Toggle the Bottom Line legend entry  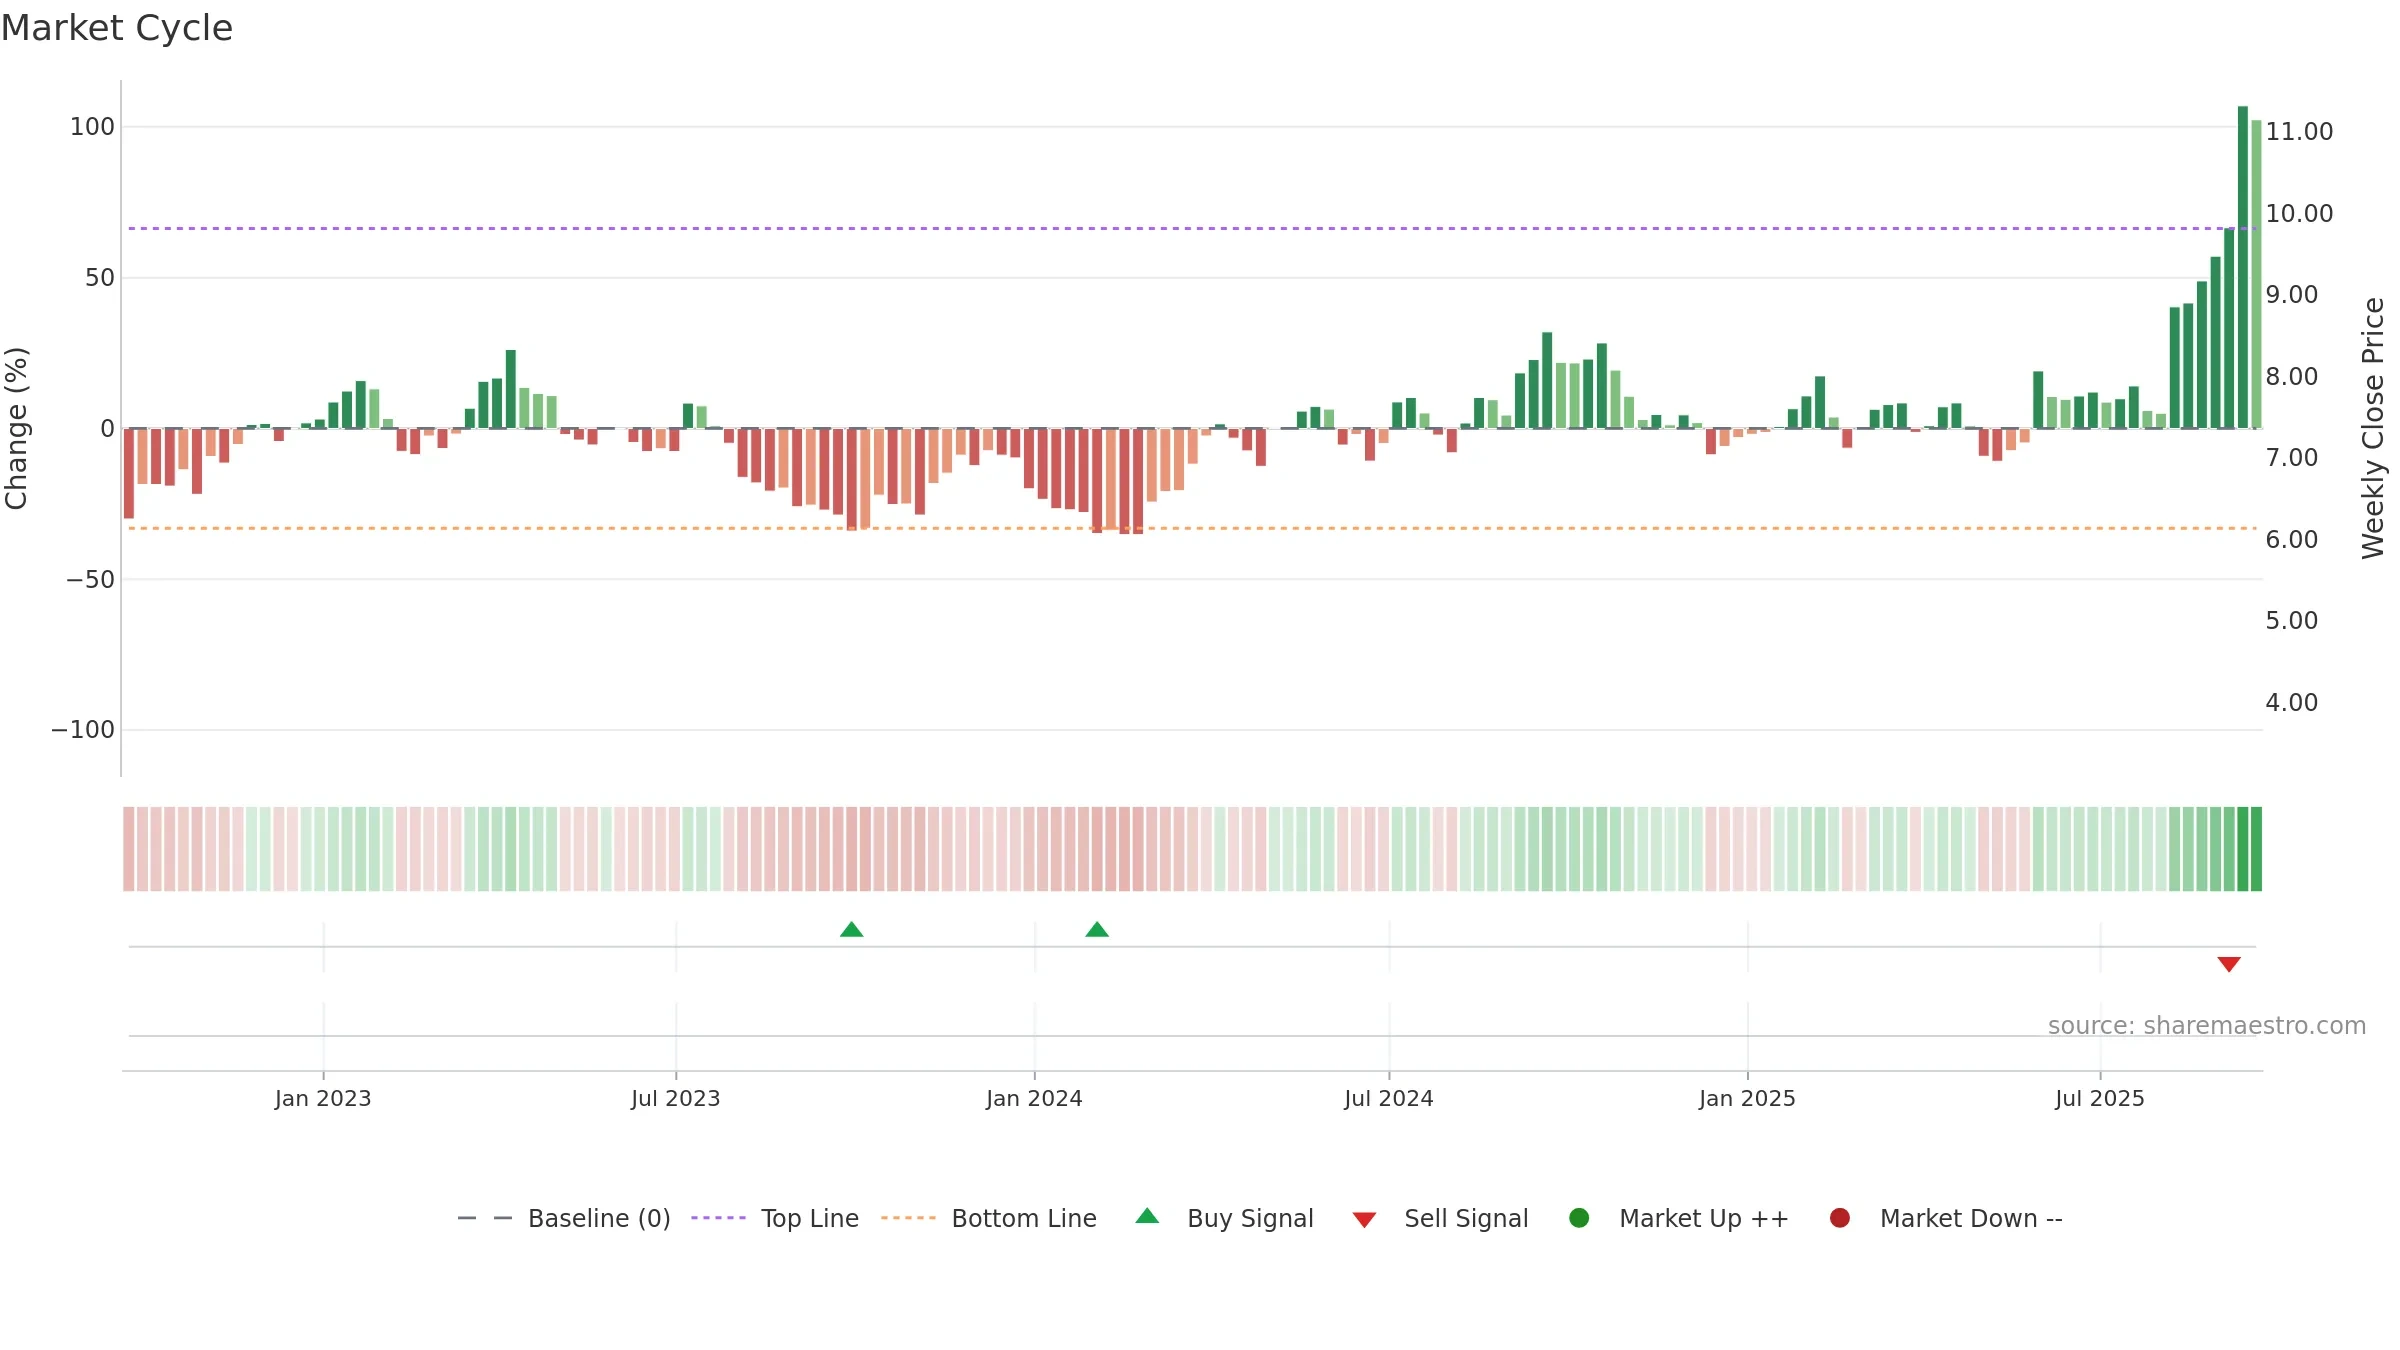989,1218
